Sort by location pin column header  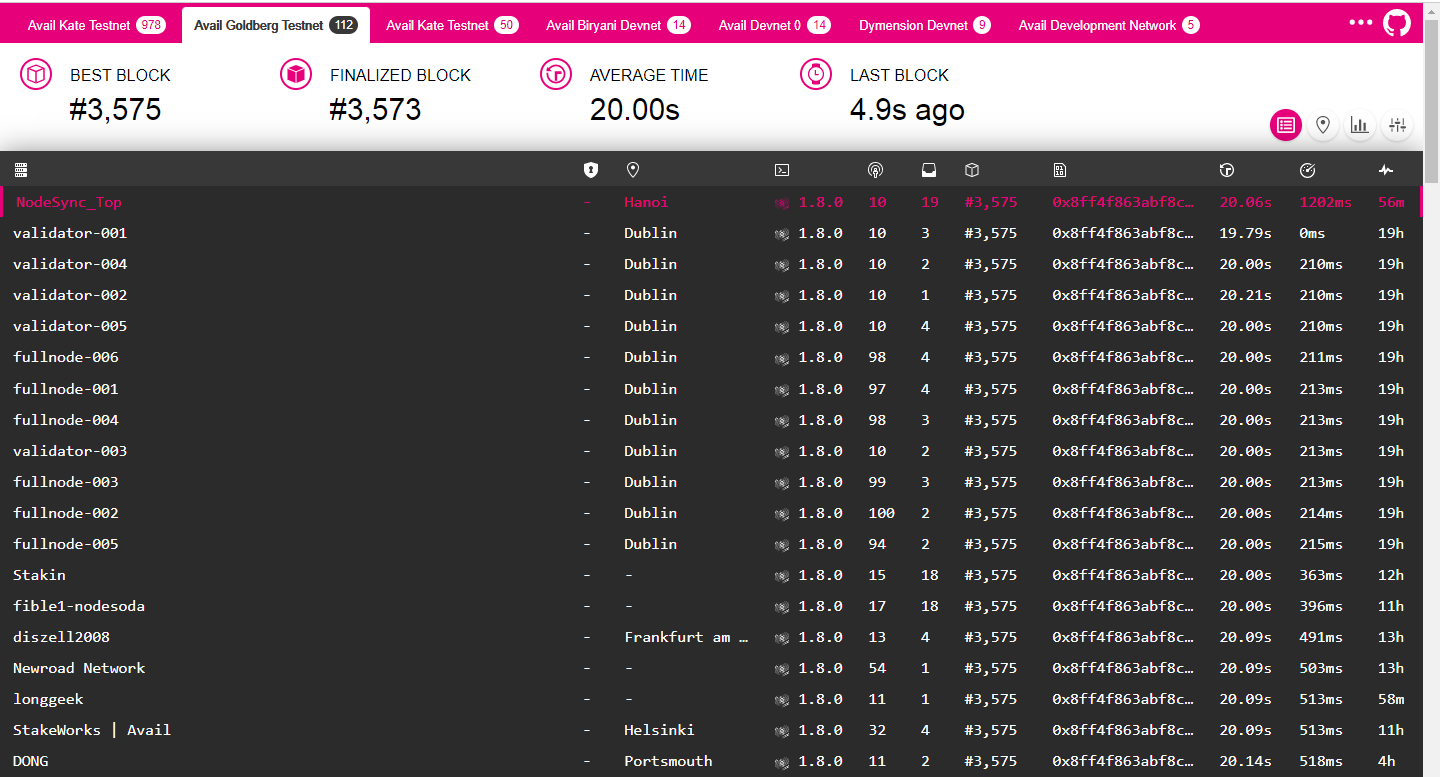[632, 171]
